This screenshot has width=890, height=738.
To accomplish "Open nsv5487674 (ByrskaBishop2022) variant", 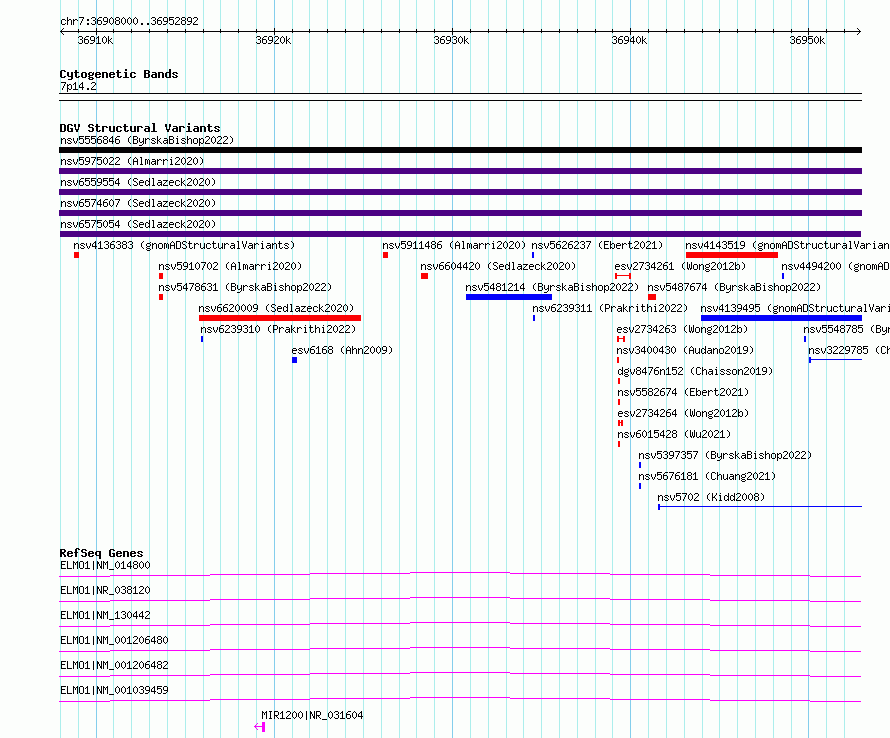I will point(734,287).
